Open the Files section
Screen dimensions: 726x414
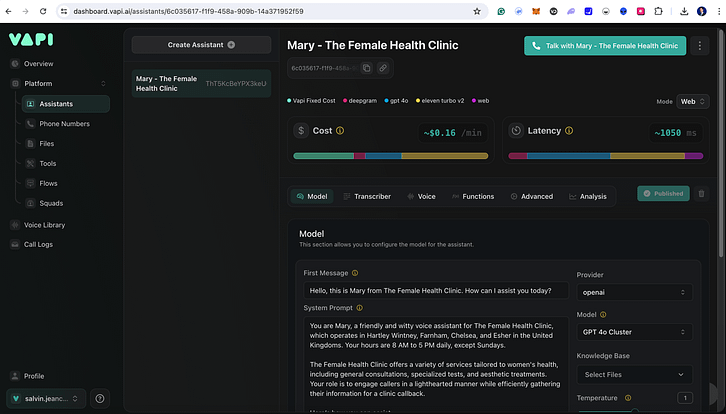click(46, 144)
